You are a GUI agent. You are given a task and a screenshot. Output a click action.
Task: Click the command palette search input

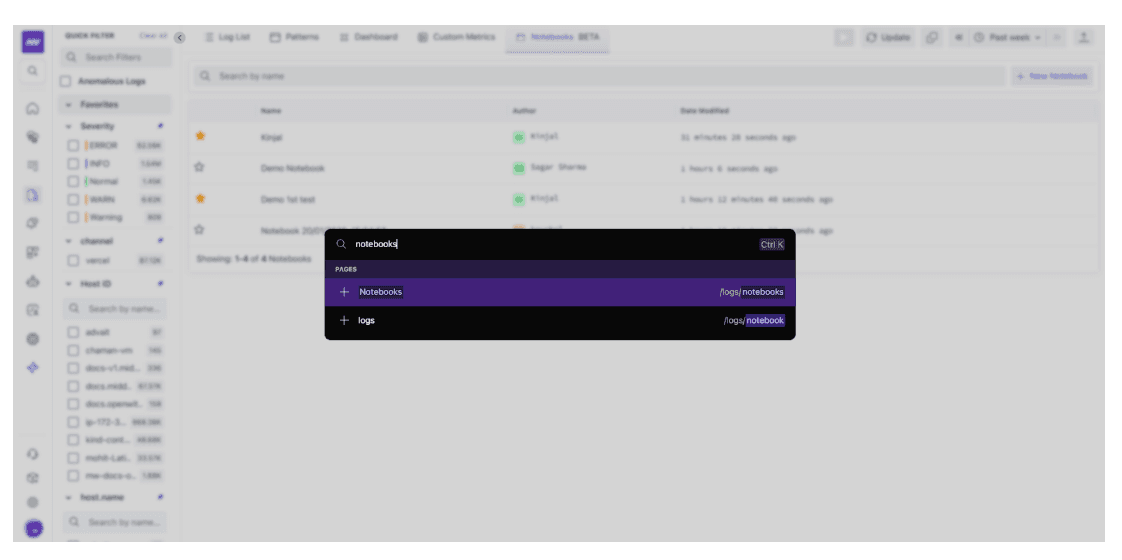click(550, 244)
